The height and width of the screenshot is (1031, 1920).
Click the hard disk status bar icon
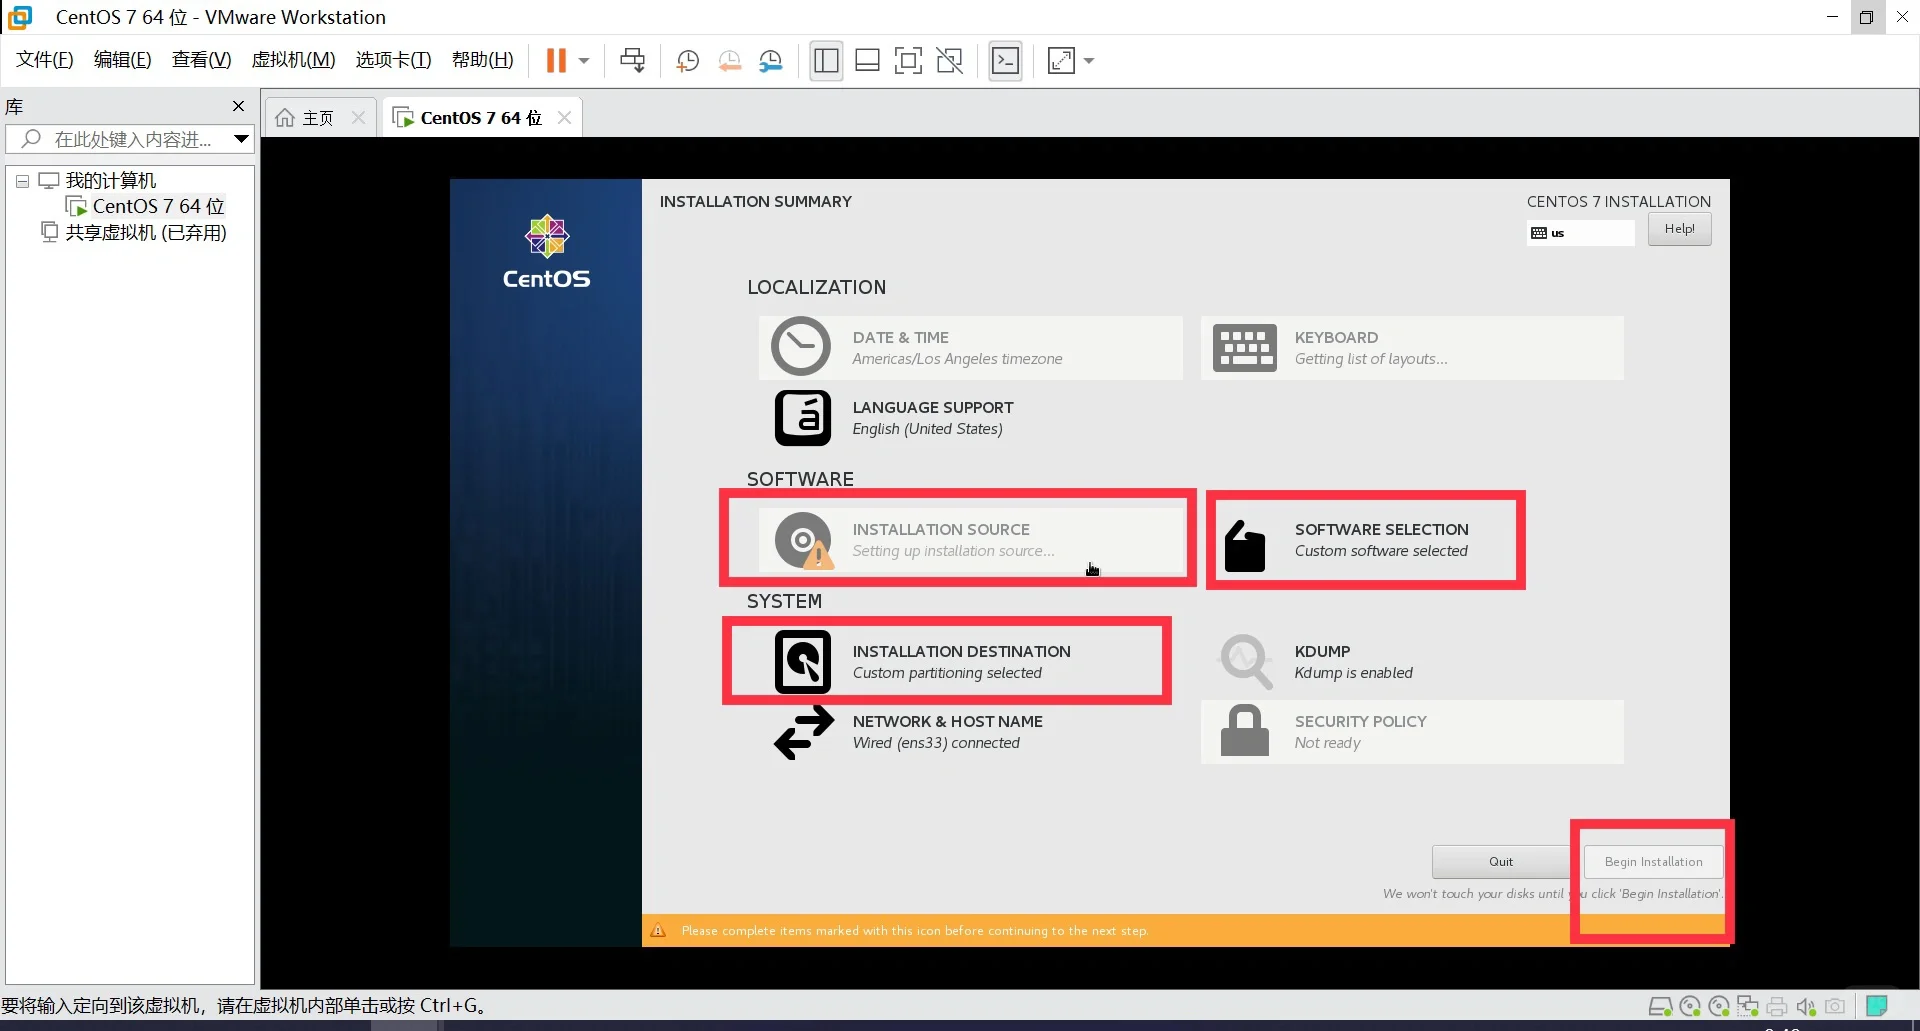(x=1660, y=1006)
